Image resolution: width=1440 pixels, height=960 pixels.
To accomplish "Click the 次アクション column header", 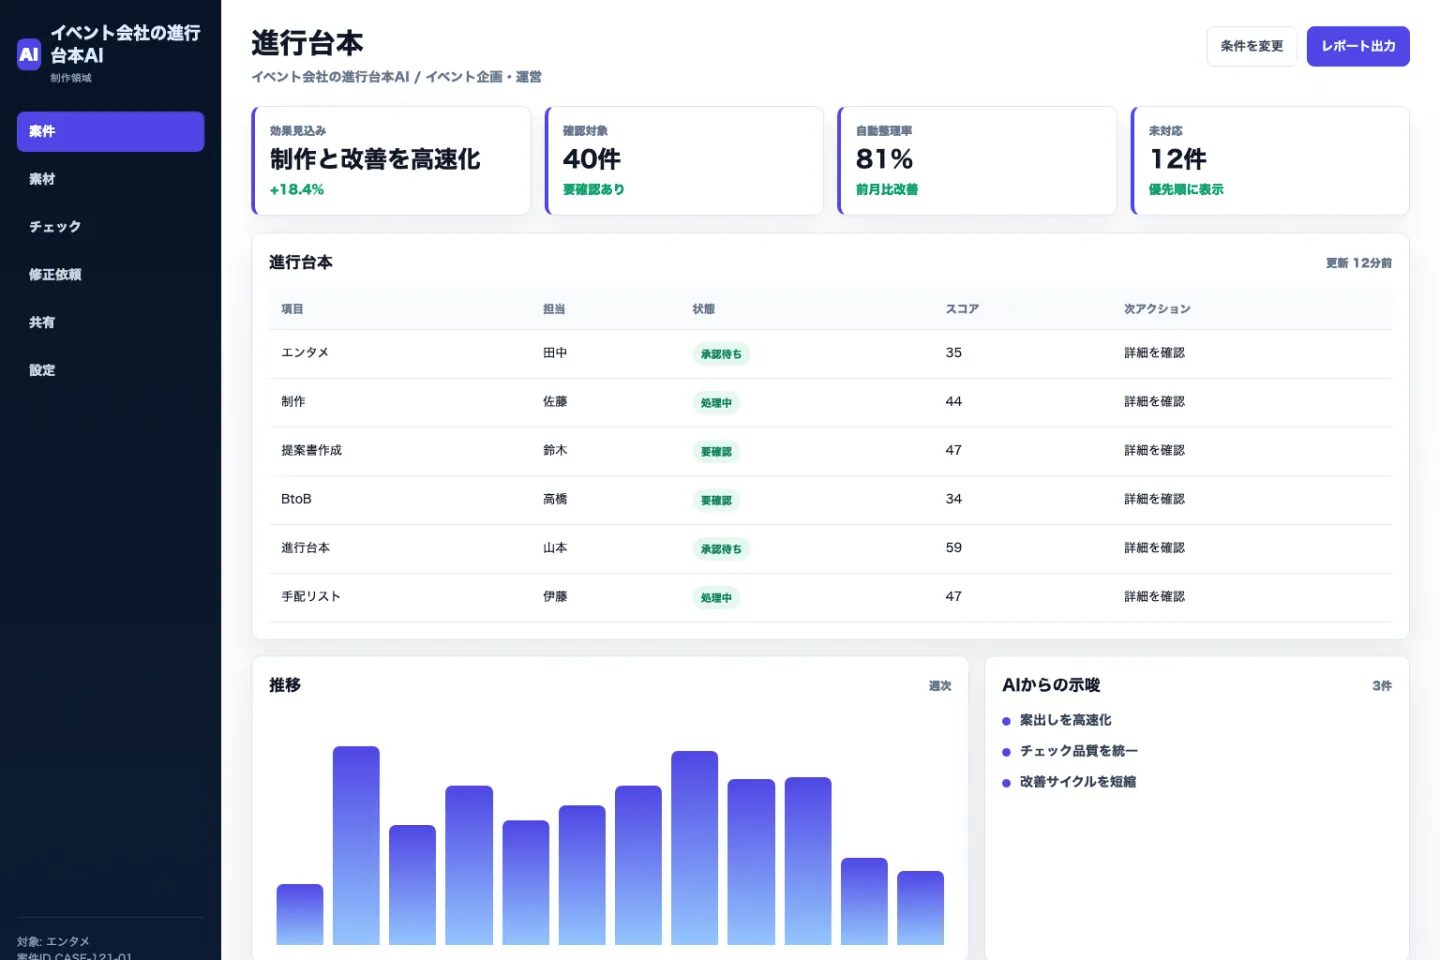I will coord(1157,309).
